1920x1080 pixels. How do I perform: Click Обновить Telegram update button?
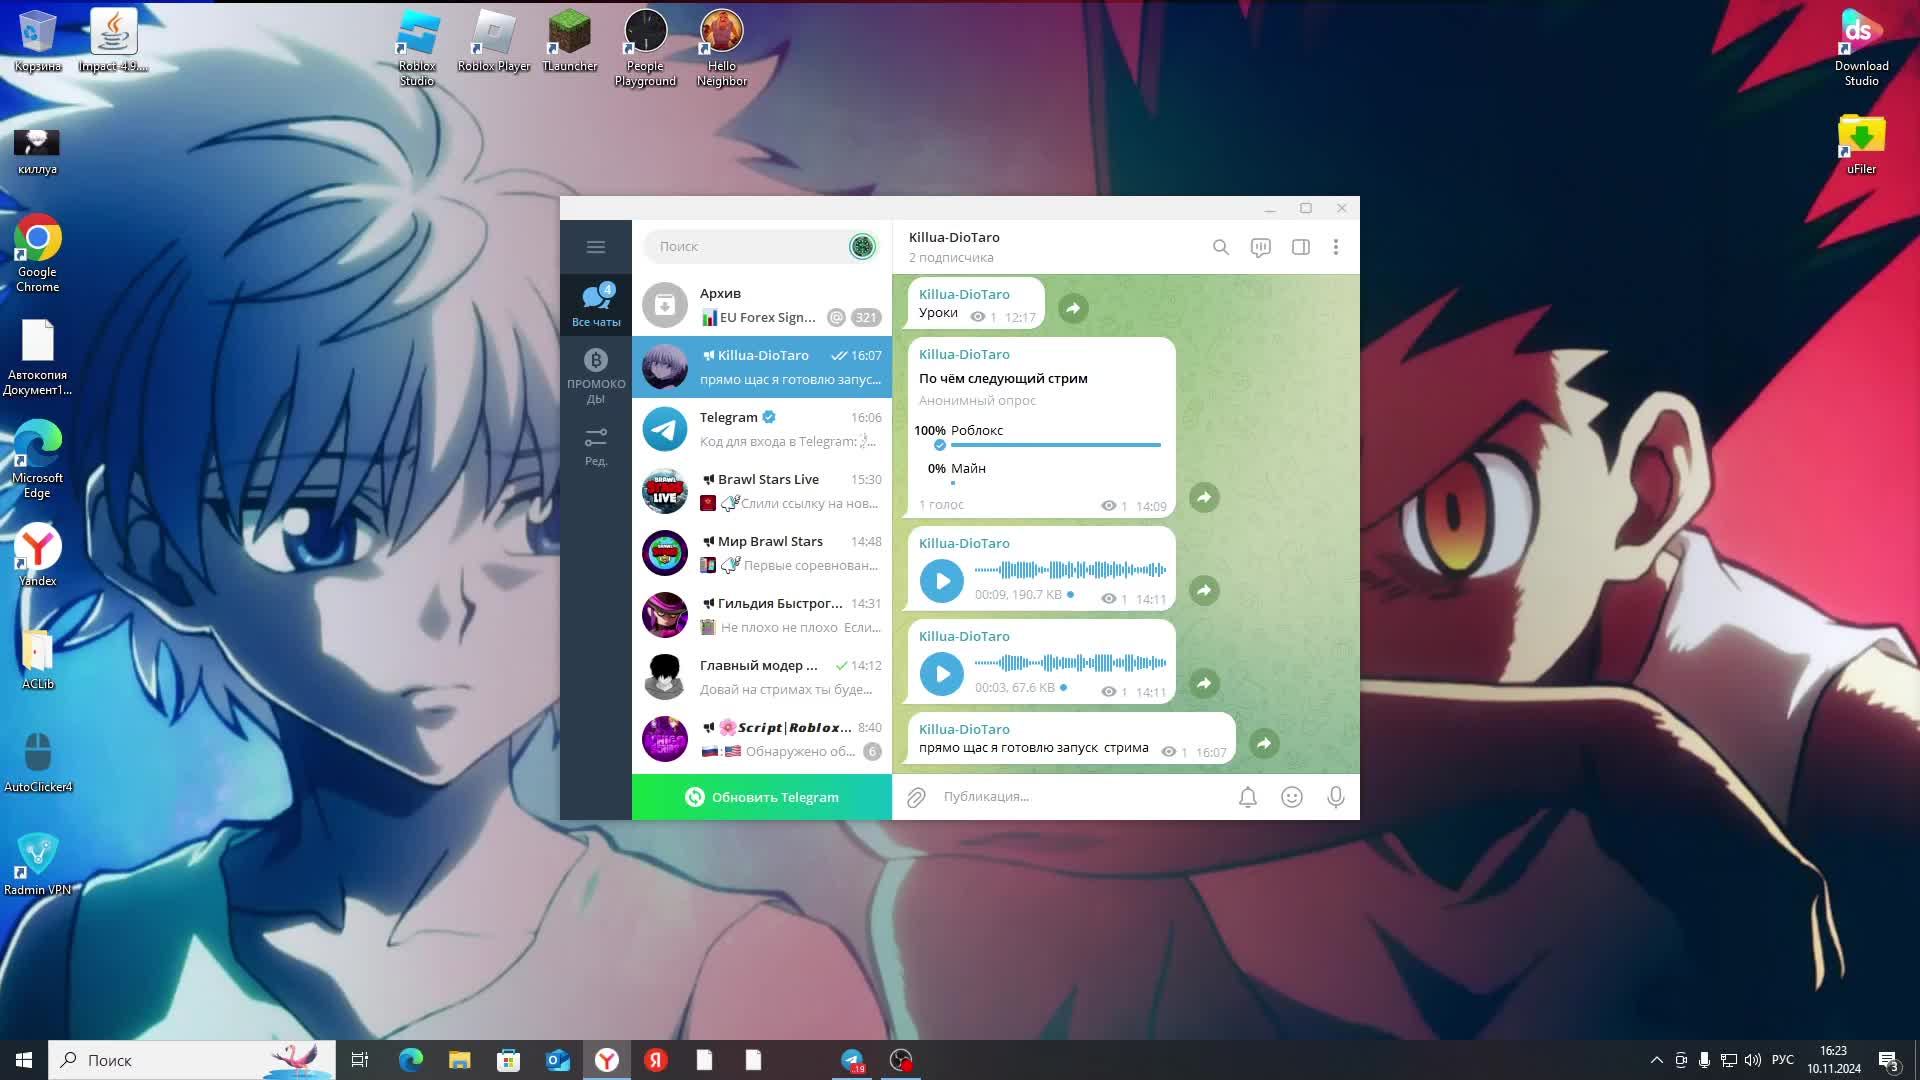761,797
